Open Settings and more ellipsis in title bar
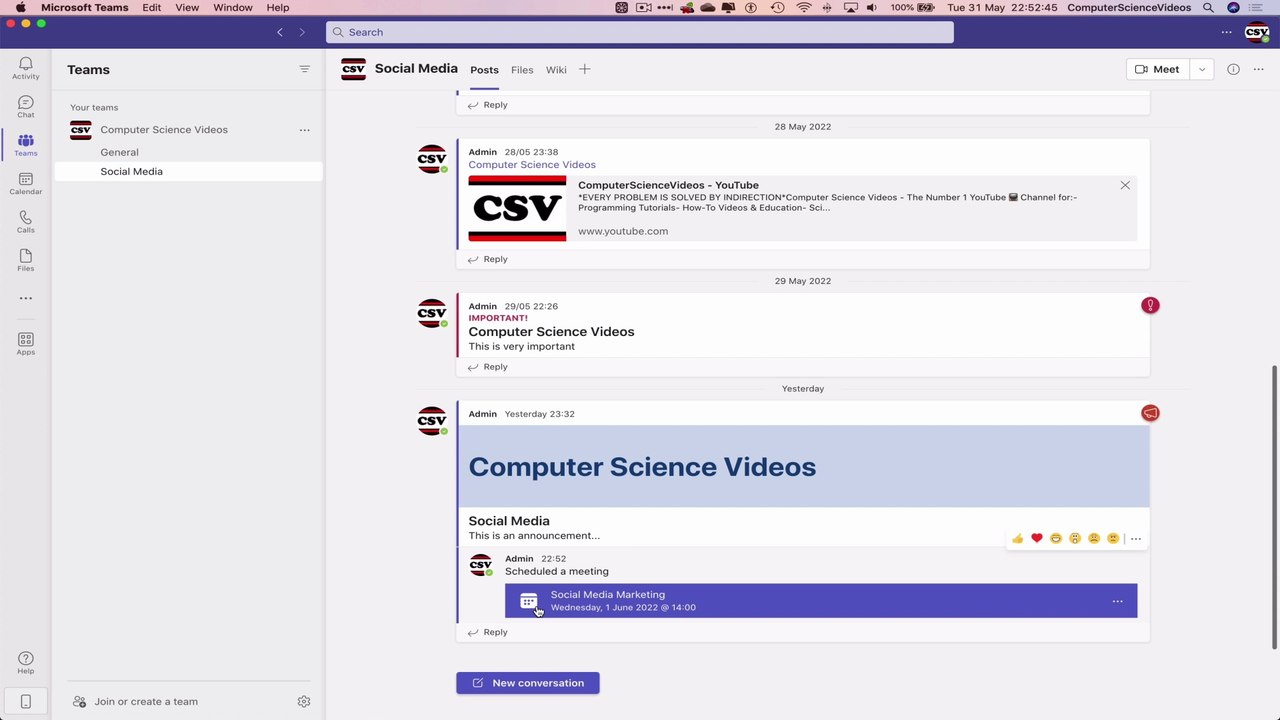The height and width of the screenshot is (720, 1280). 1227,32
